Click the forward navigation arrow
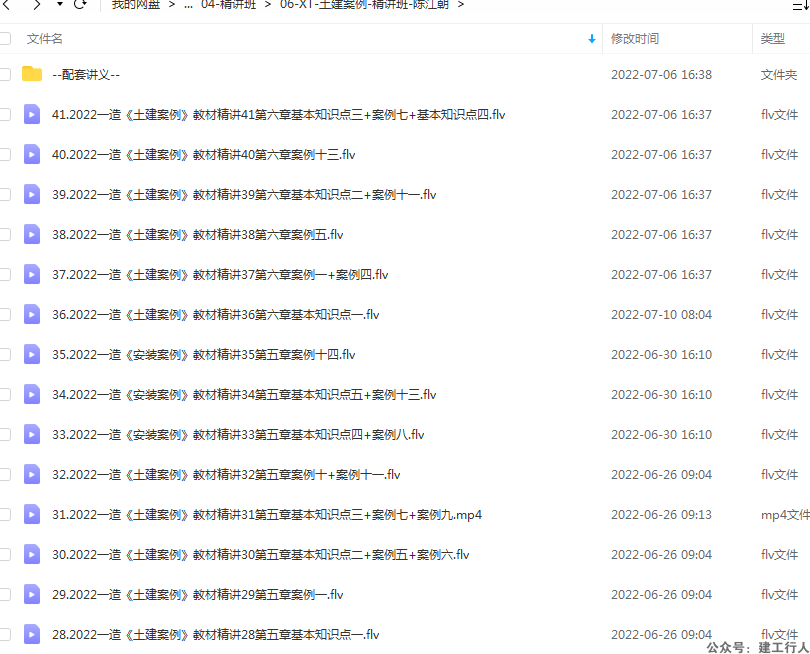Image resolution: width=810 pixels, height=654 pixels. [x=37, y=5]
